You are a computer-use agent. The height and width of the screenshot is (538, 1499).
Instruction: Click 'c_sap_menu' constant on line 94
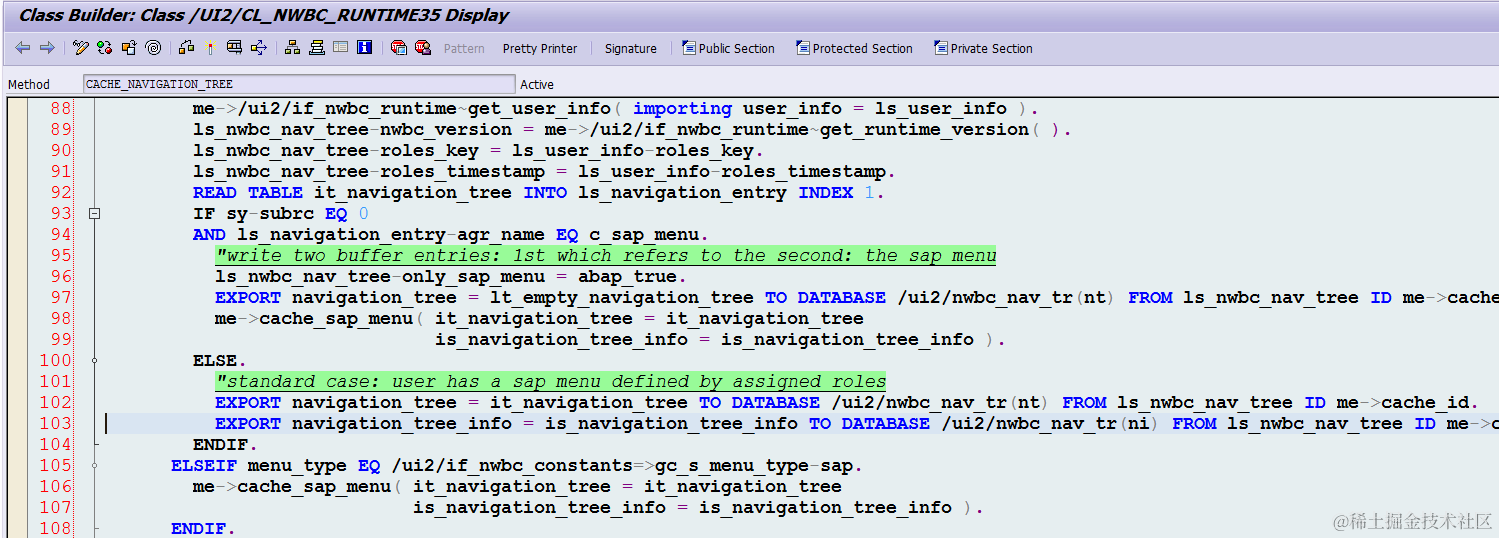click(644, 234)
